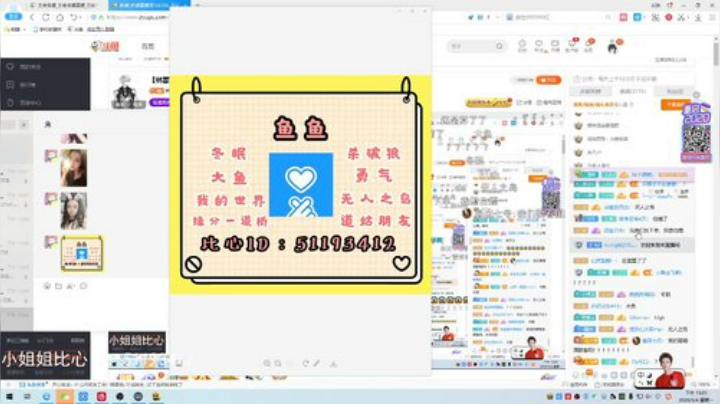
Task: Click the download icon in image viewer
Action: point(333,363)
